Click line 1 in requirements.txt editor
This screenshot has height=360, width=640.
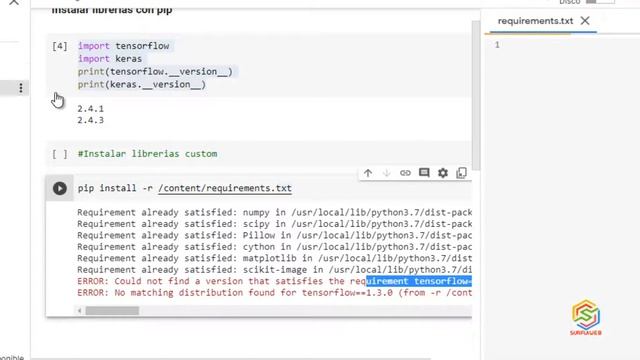point(497,44)
